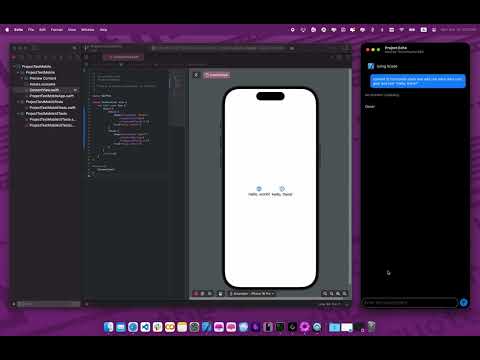Select ProjectTestMobileTests.swift file
The height and width of the screenshot is (360, 480).
point(52,108)
